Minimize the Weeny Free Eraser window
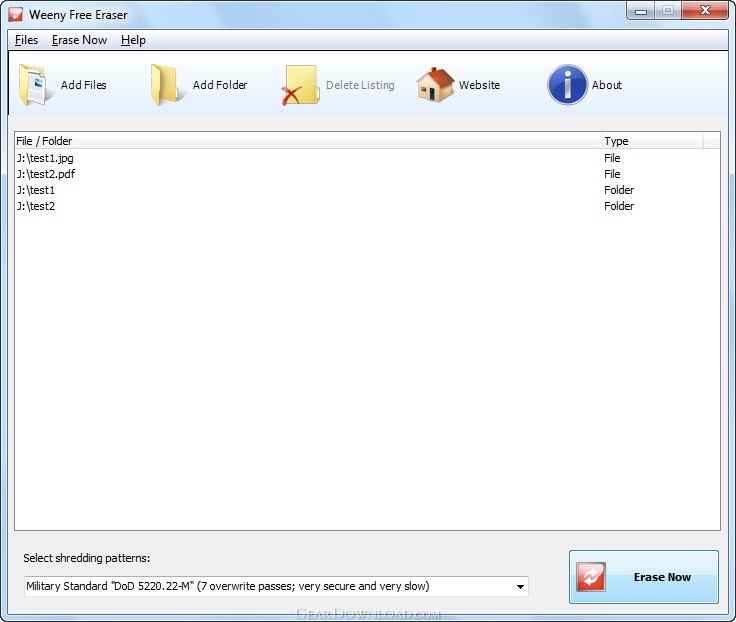The image size is (736, 622). pos(641,11)
